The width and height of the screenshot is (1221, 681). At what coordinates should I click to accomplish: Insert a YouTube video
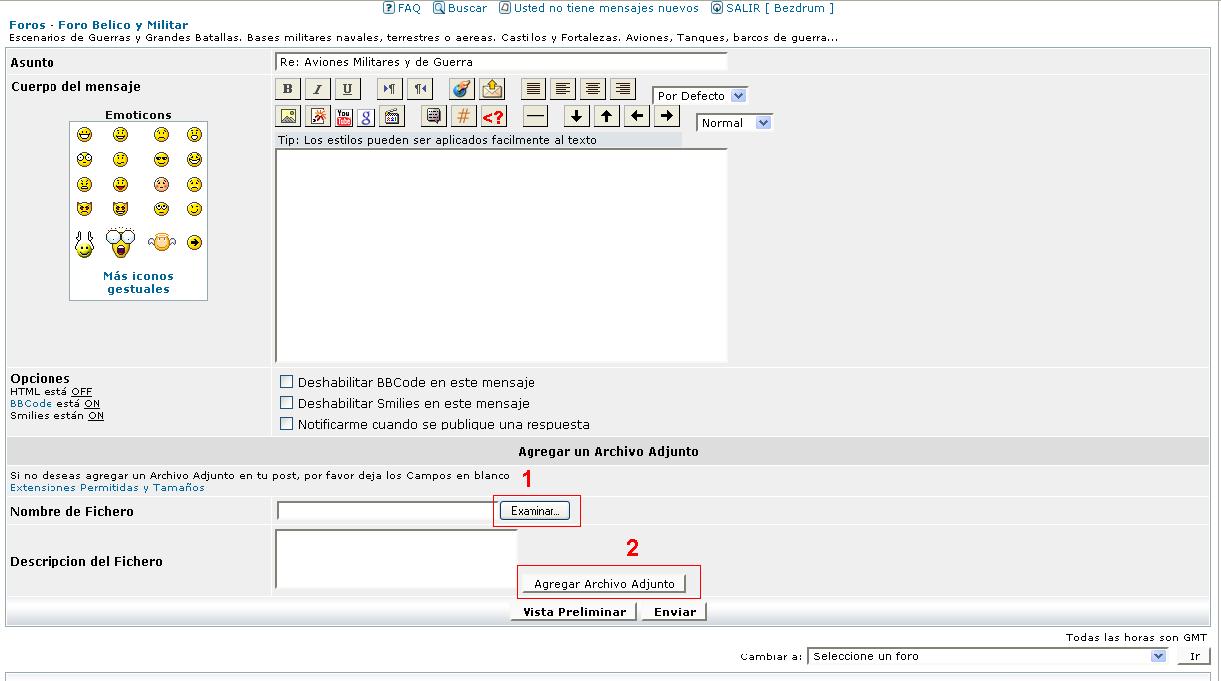coord(344,116)
